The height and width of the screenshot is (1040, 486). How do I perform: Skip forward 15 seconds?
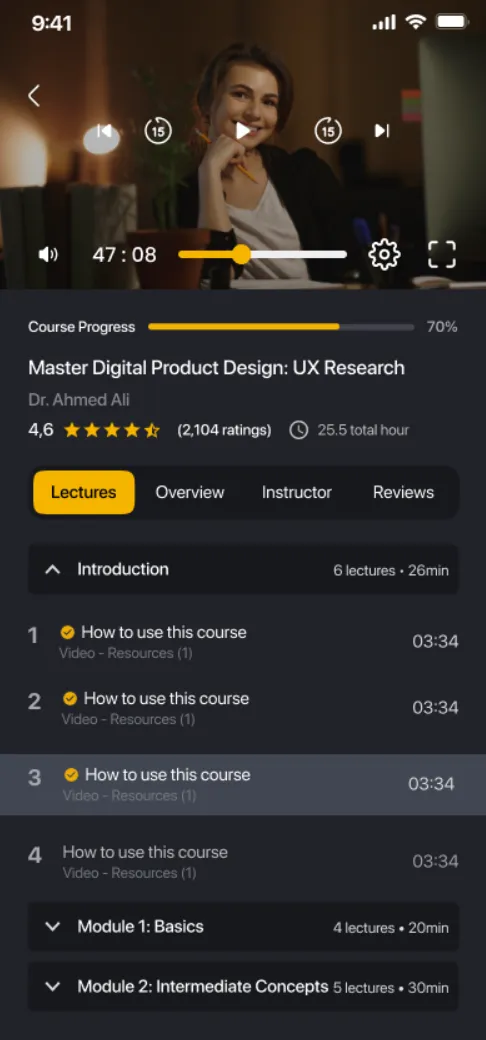328,131
